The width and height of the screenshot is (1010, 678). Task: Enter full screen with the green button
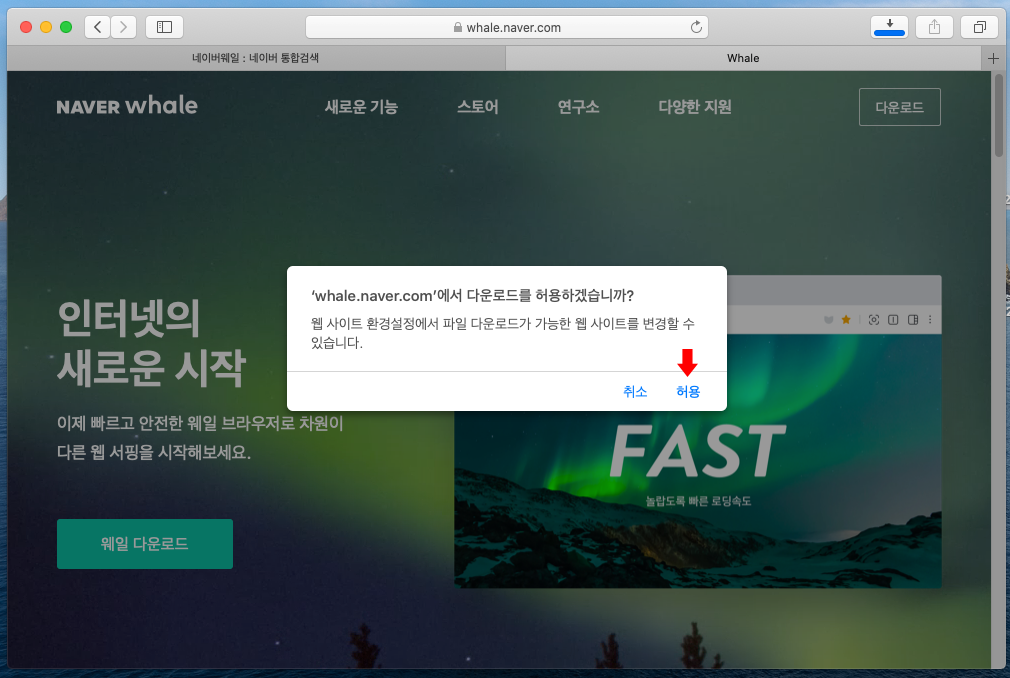(66, 27)
